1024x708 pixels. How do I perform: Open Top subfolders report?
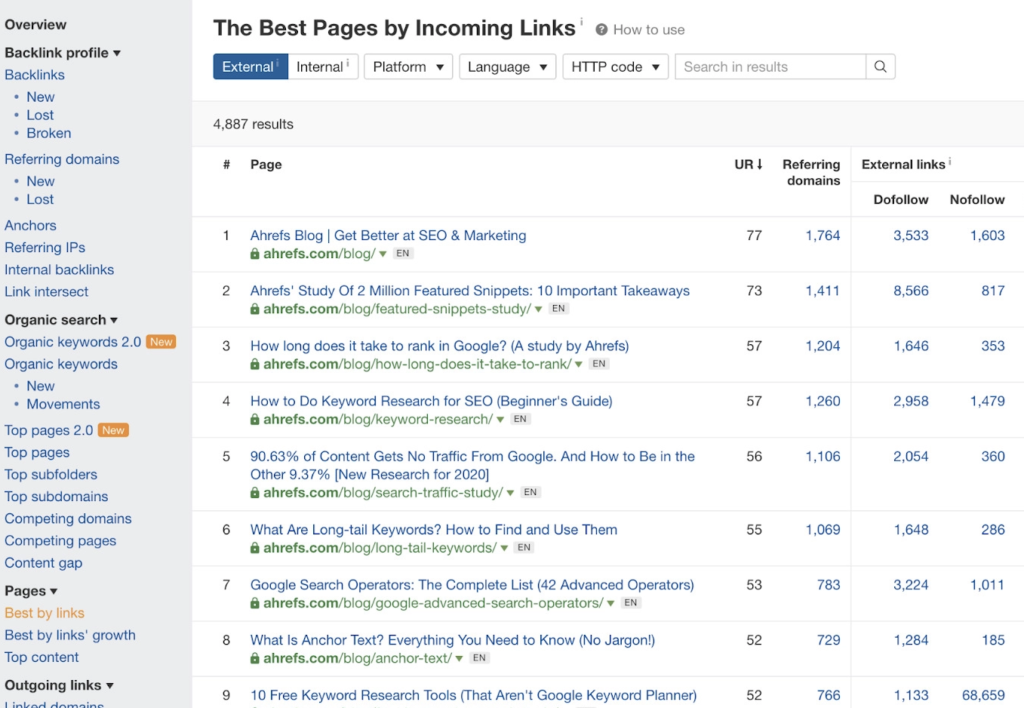[x=51, y=475]
